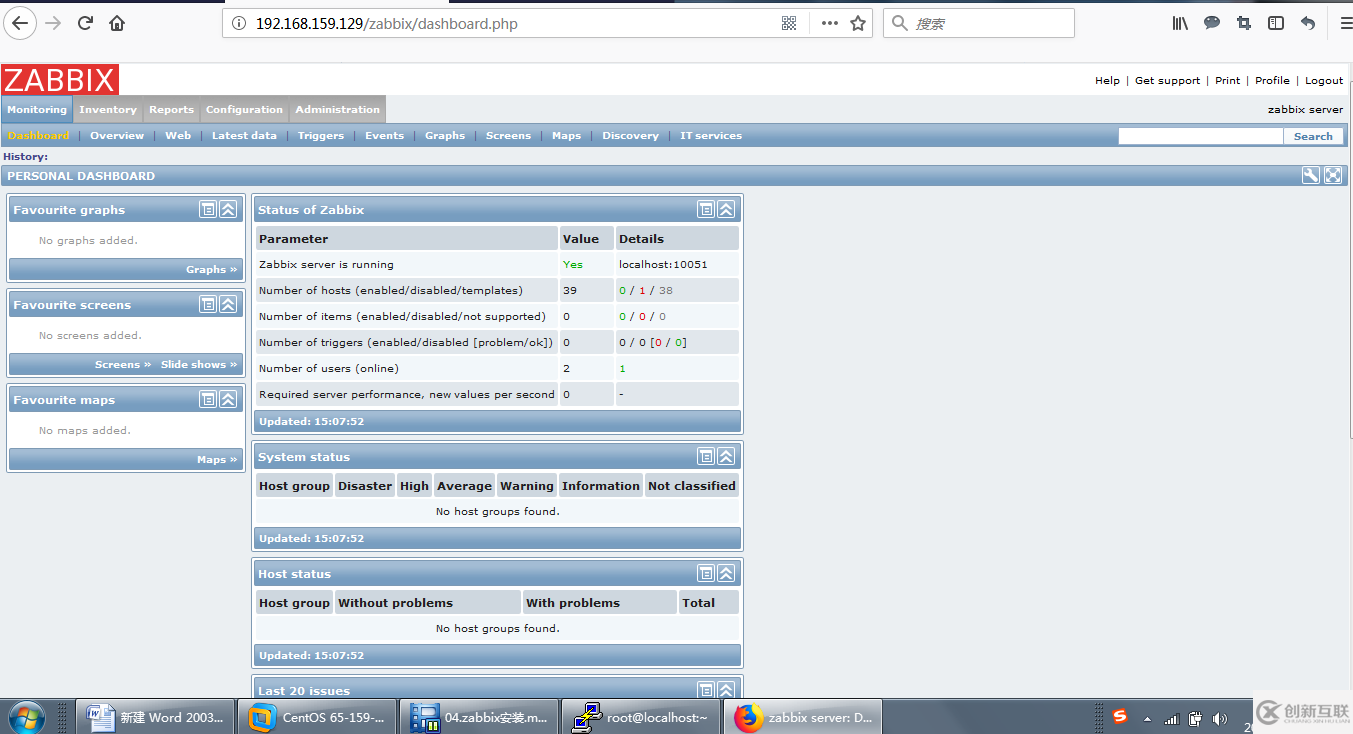
Task: Open the Host status widget menu icon
Action: [706, 573]
